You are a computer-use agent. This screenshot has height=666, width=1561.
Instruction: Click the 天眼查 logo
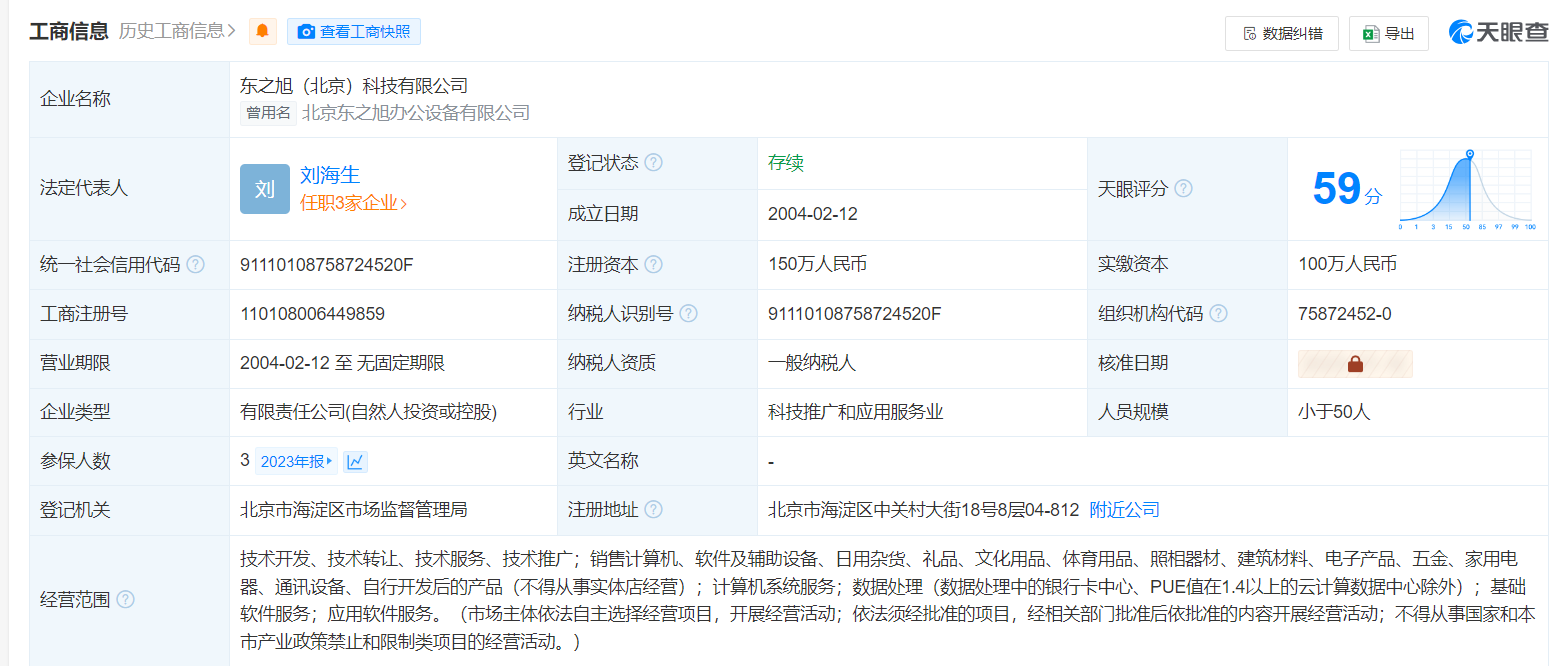[1498, 33]
